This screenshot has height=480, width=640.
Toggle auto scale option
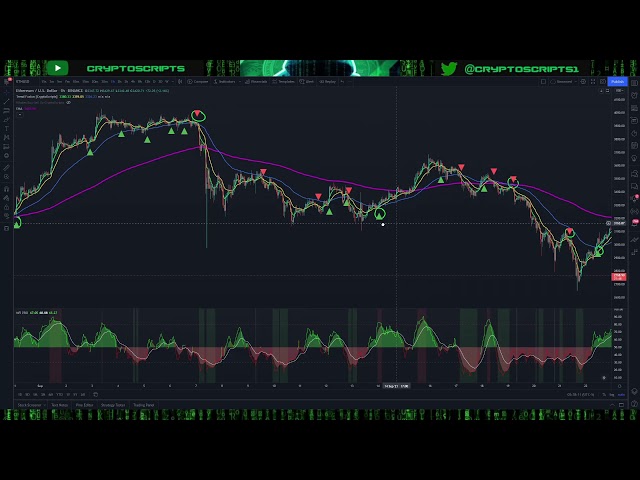coord(621,395)
